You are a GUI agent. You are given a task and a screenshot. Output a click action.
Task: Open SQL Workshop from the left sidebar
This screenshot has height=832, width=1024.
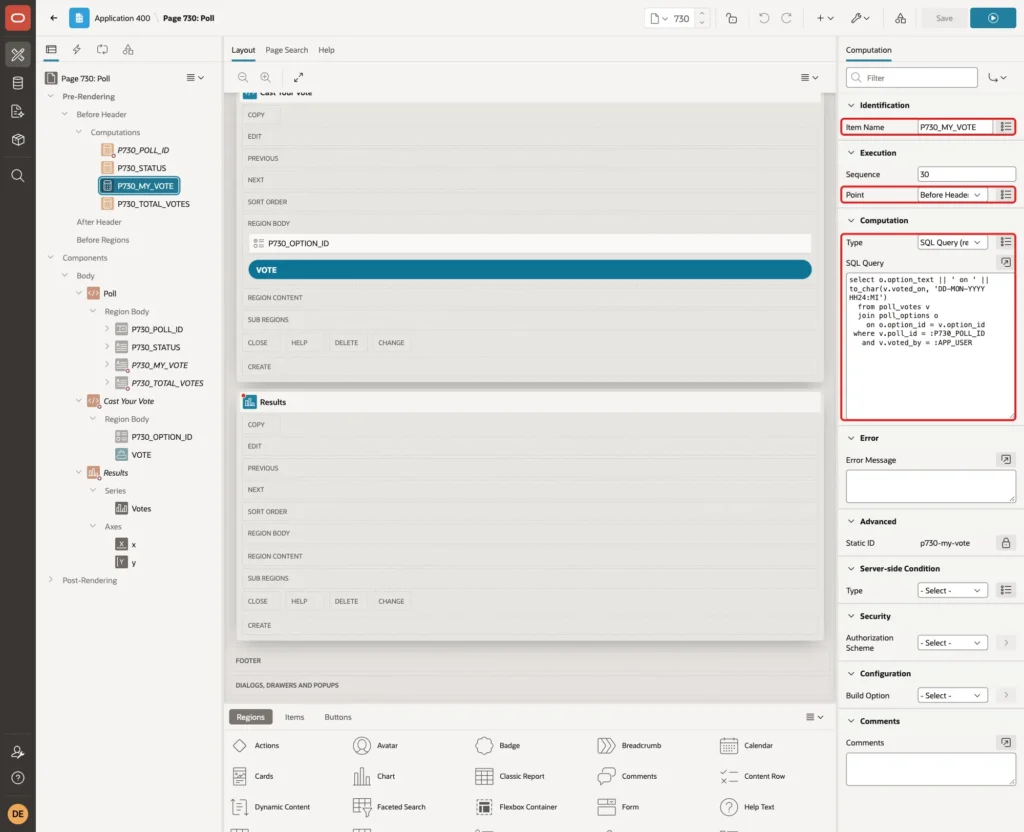click(18, 83)
